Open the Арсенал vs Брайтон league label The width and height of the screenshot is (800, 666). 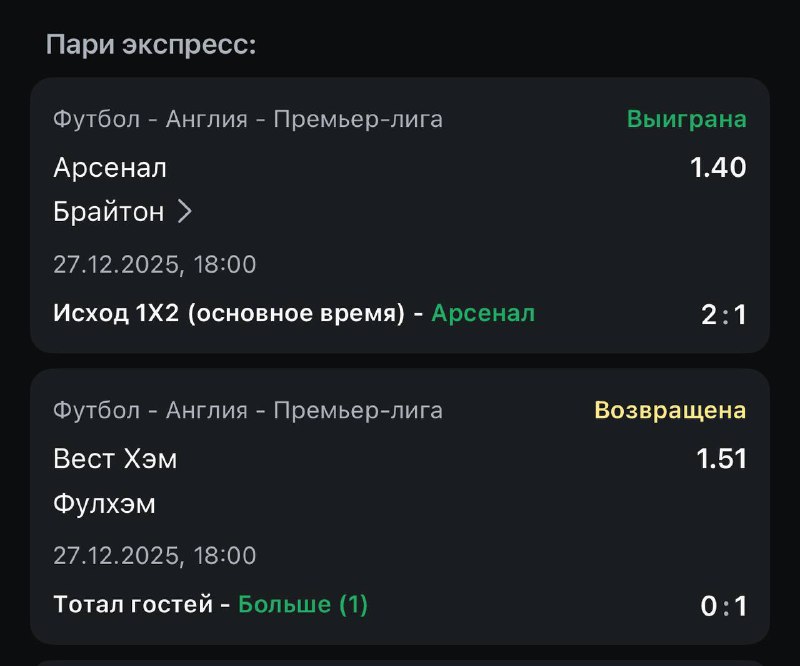tap(248, 120)
